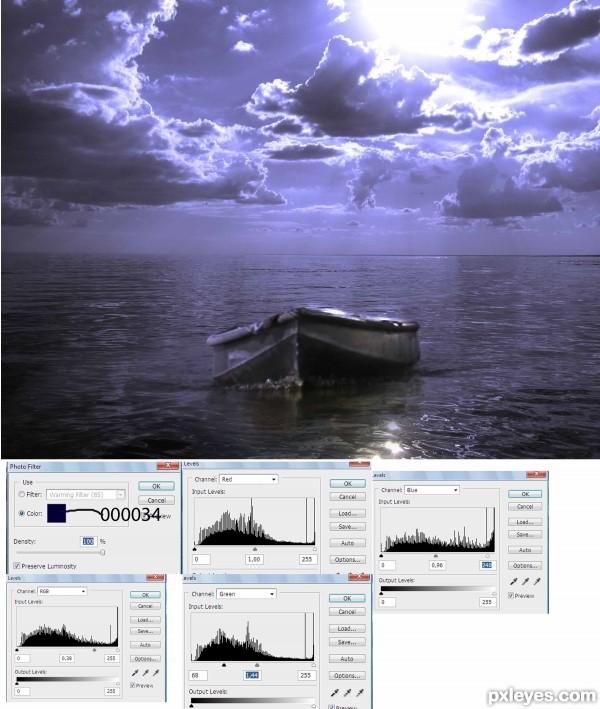Click the Green gamma field 1,44
The image size is (600, 709).
pyautogui.click(x=252, y=675)
